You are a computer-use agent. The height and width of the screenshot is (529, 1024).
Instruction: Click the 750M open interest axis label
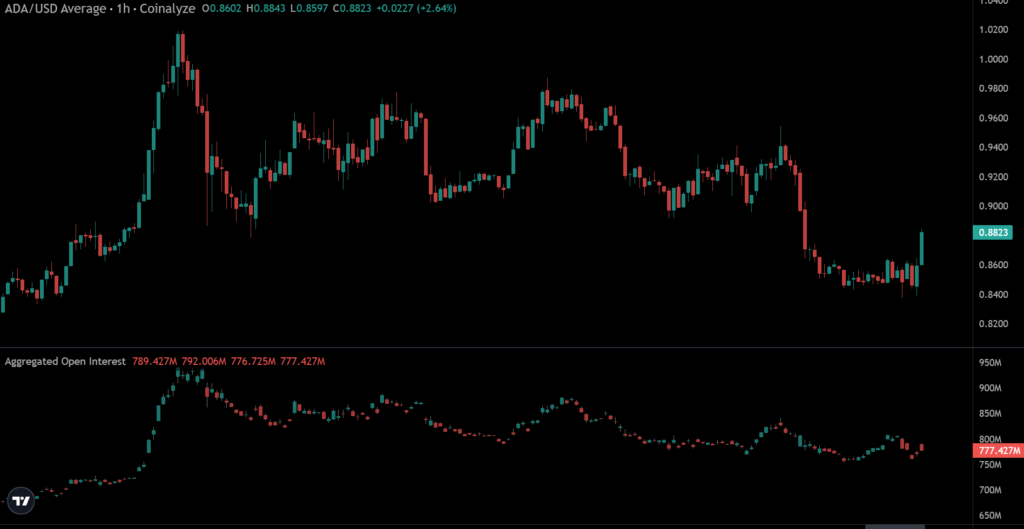pos(989,464)
